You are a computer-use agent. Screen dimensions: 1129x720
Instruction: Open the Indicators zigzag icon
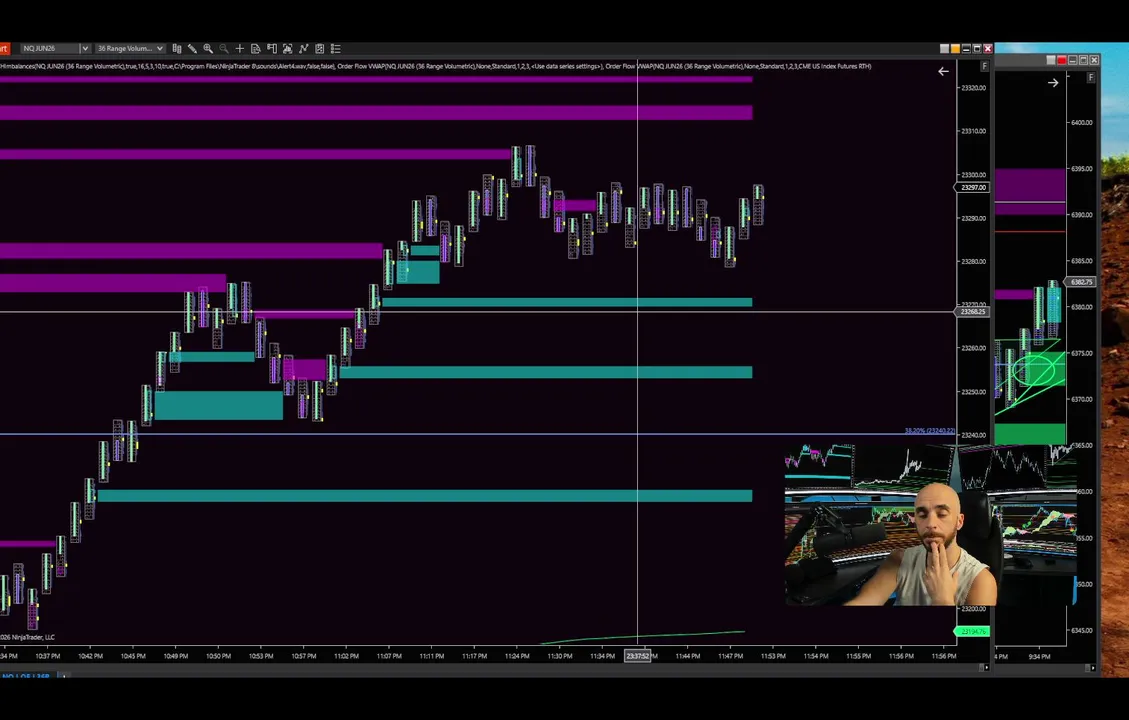tap(303, 48)
